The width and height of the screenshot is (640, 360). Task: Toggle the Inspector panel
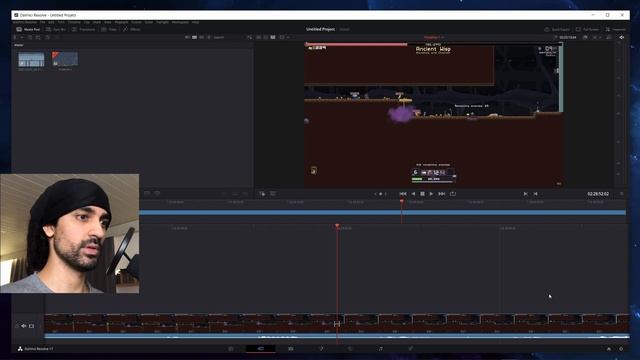tap(616, 29)
